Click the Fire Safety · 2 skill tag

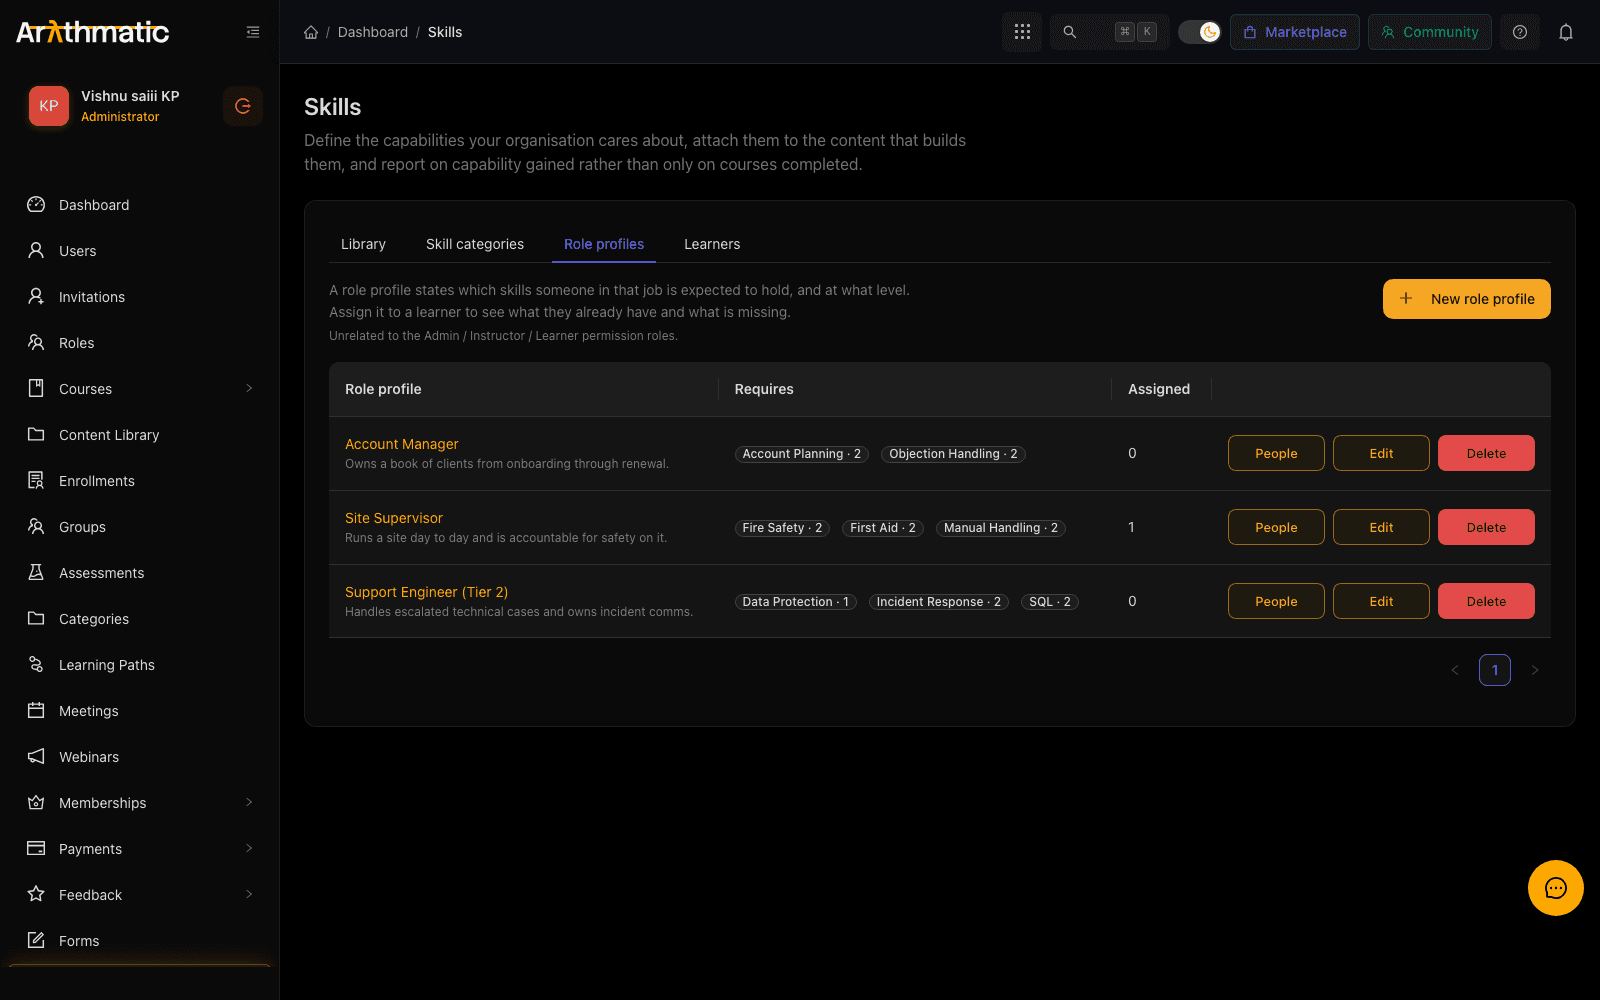(782, 528)
